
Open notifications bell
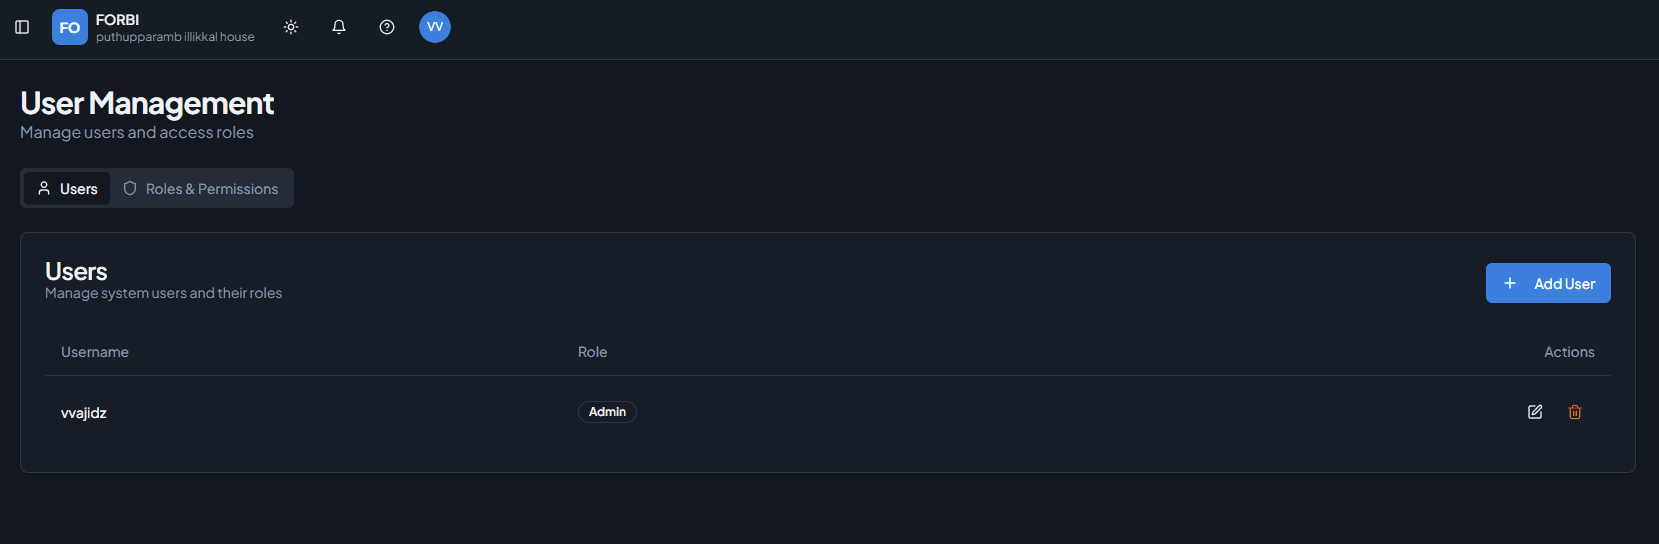point(339,27)
